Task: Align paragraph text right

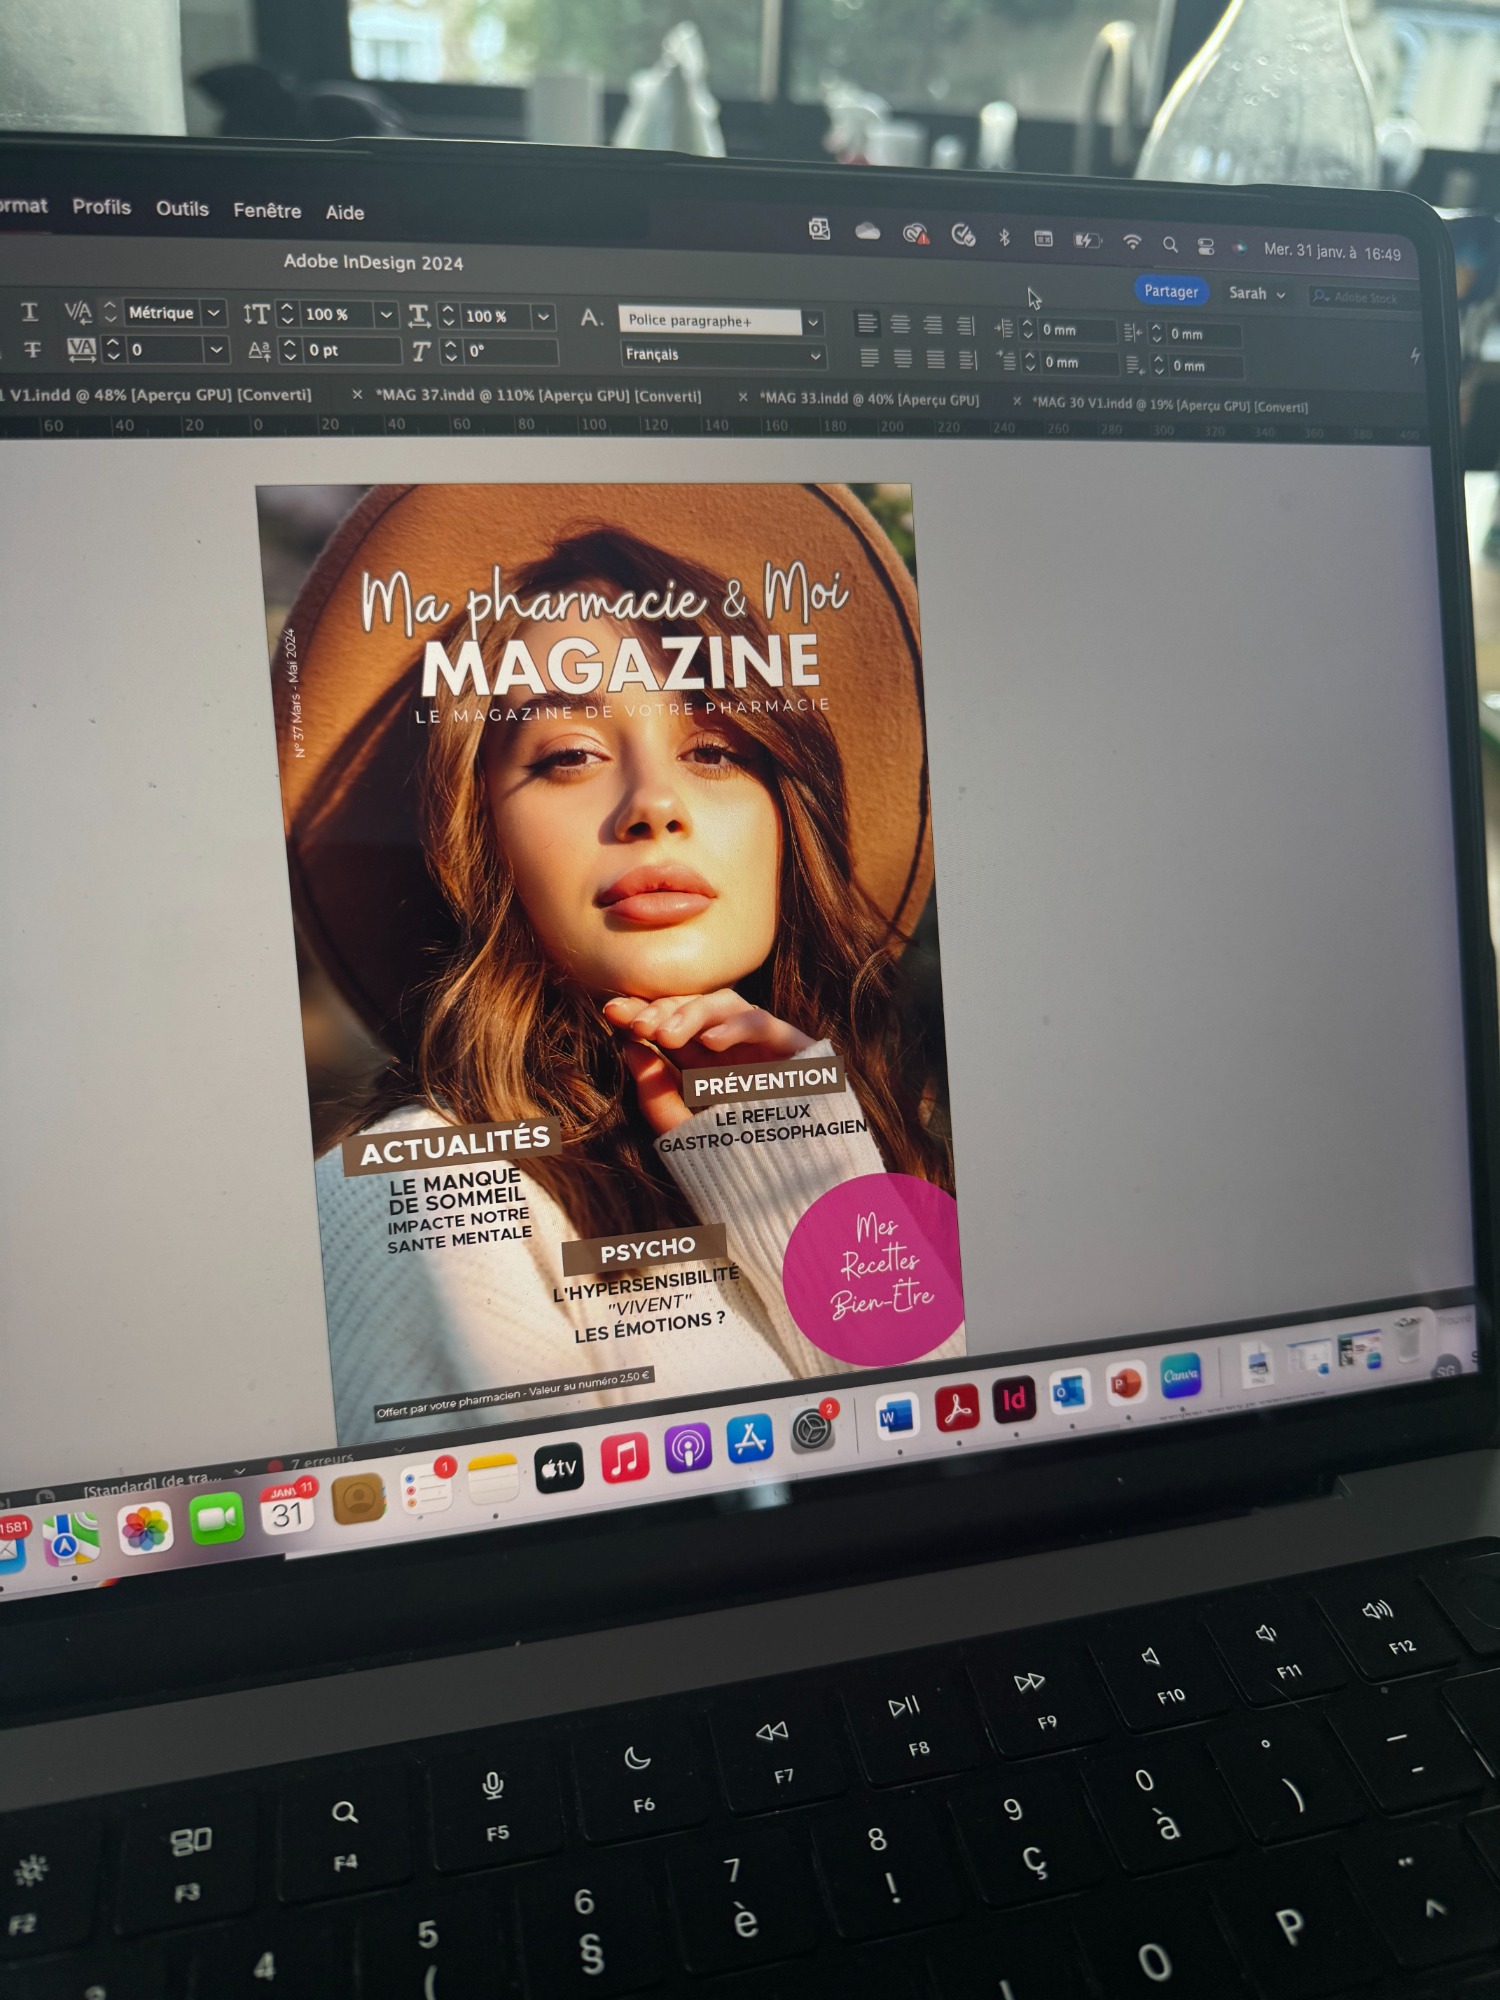Action: [x=933, y=325]
